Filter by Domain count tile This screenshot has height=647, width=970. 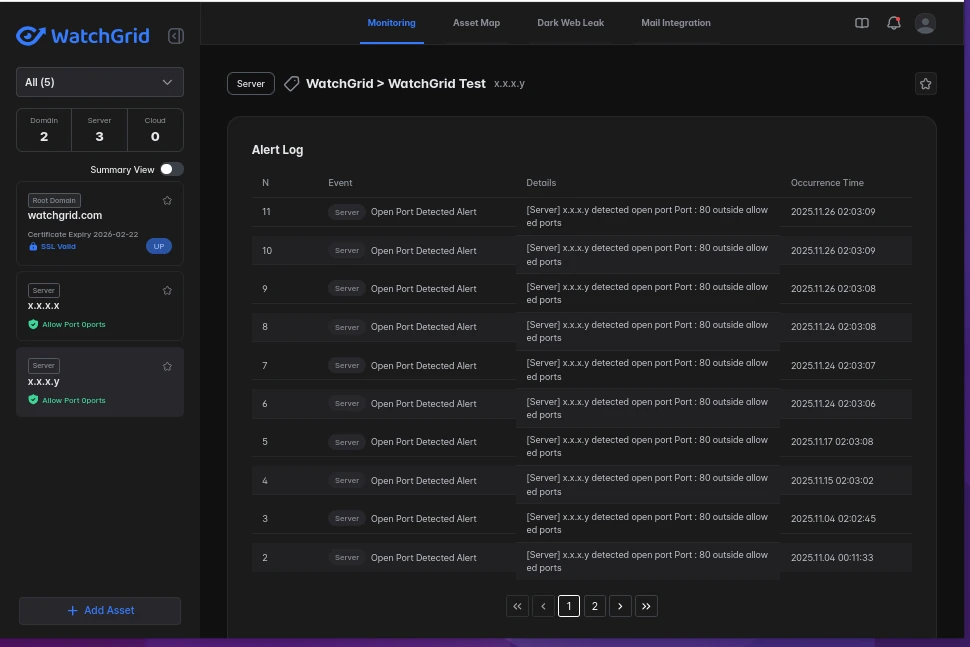[44, 130]
